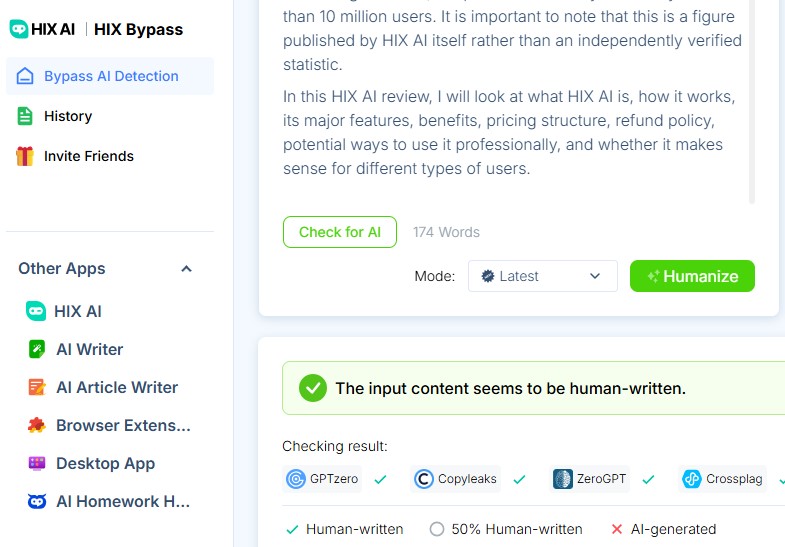Viewport: 785px width, 547px height.
Task: Click the AI-generated legend label
Action: click(673, 529)
